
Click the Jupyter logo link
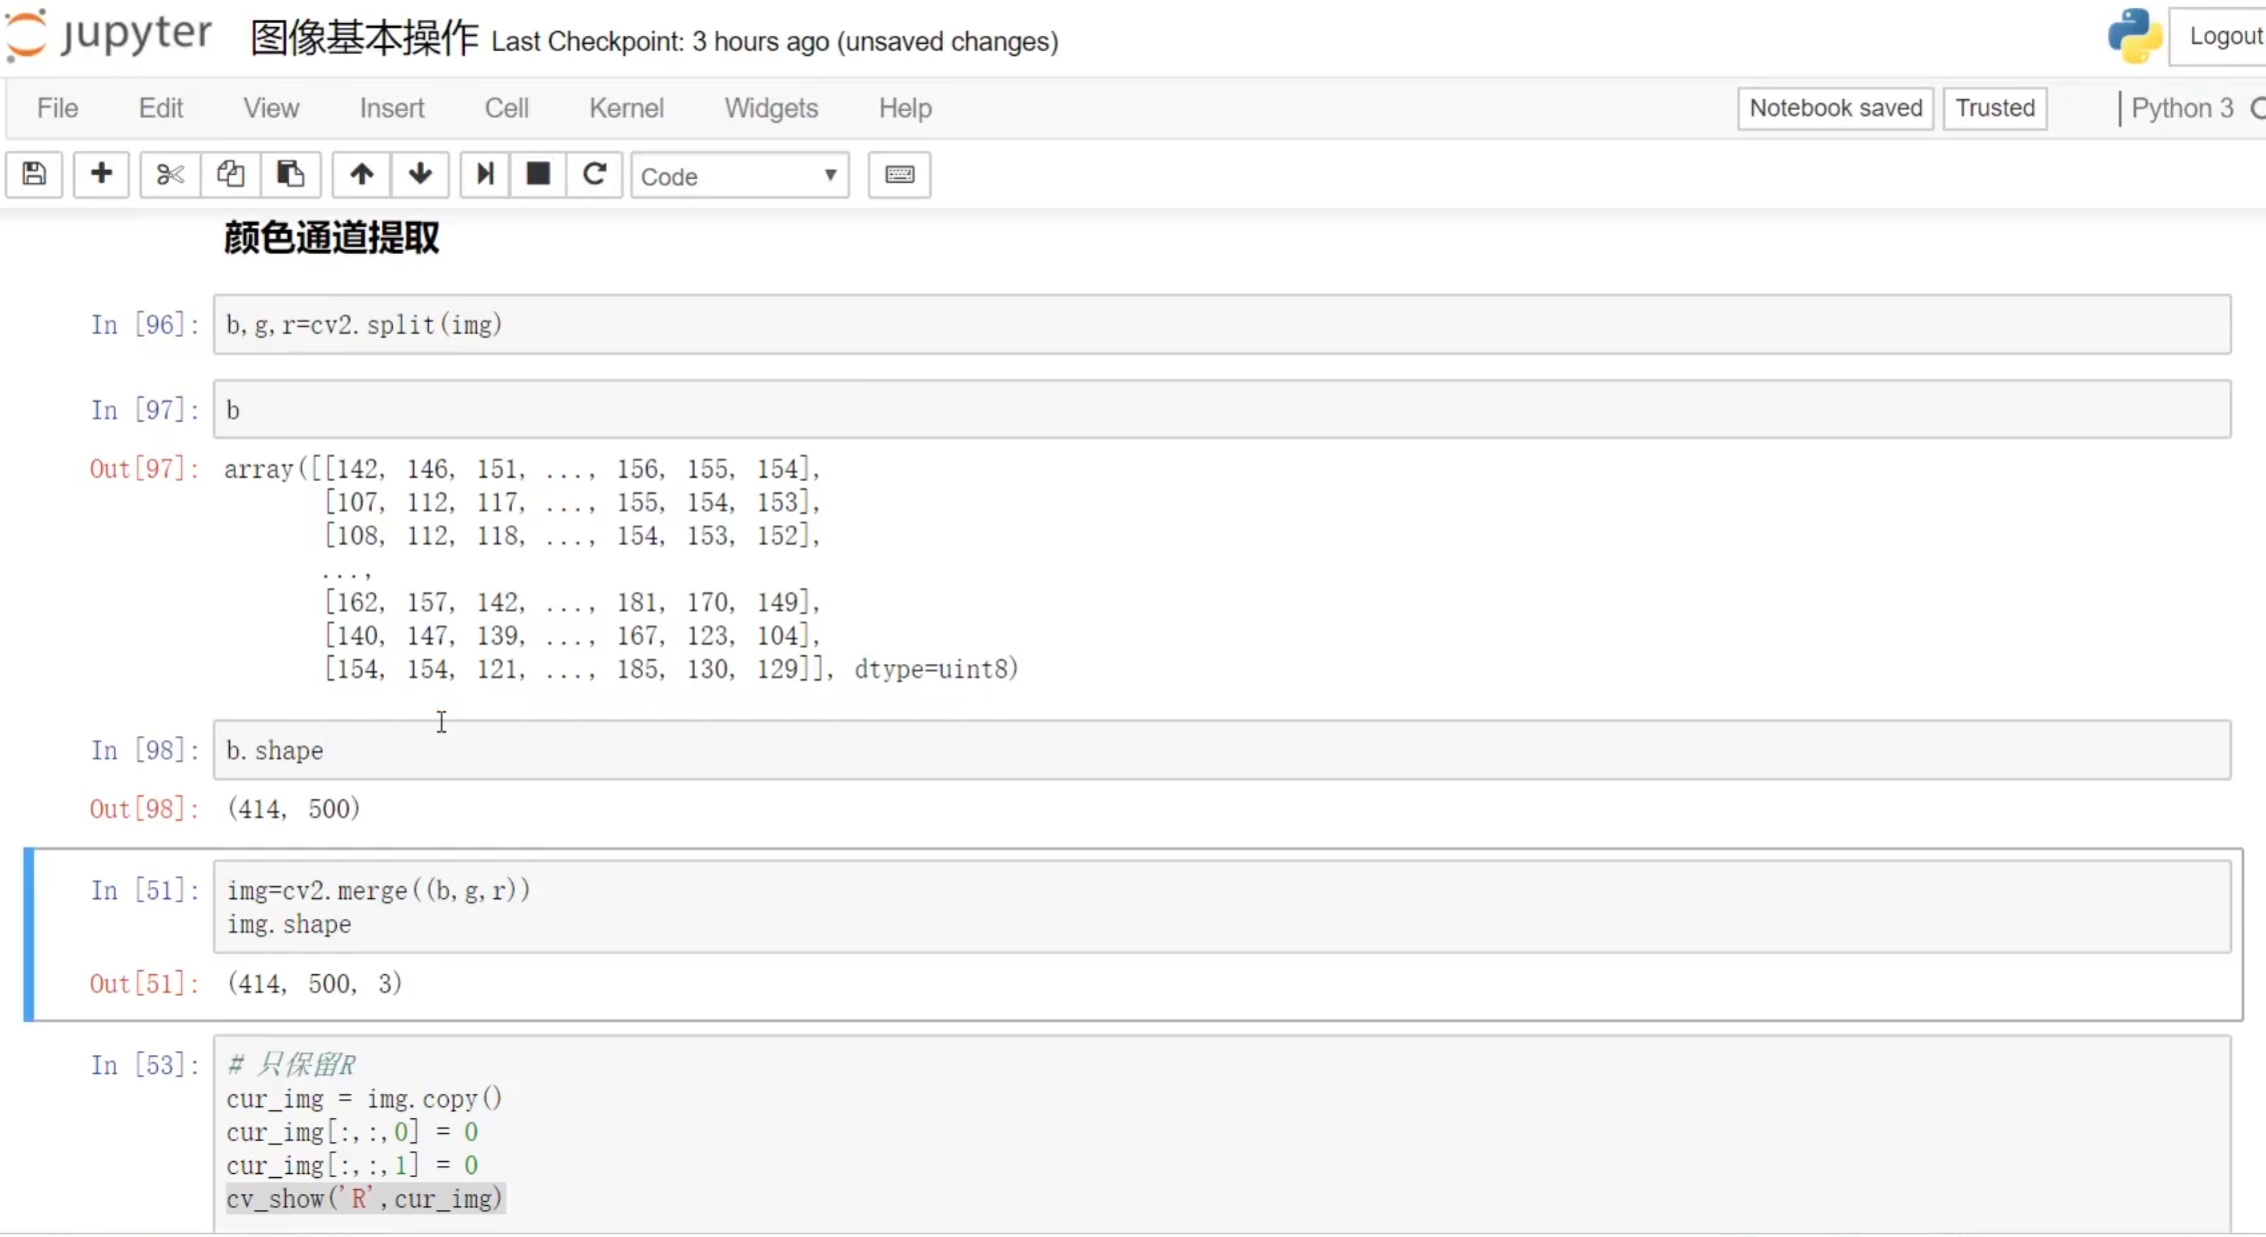[x=108, y=34]
